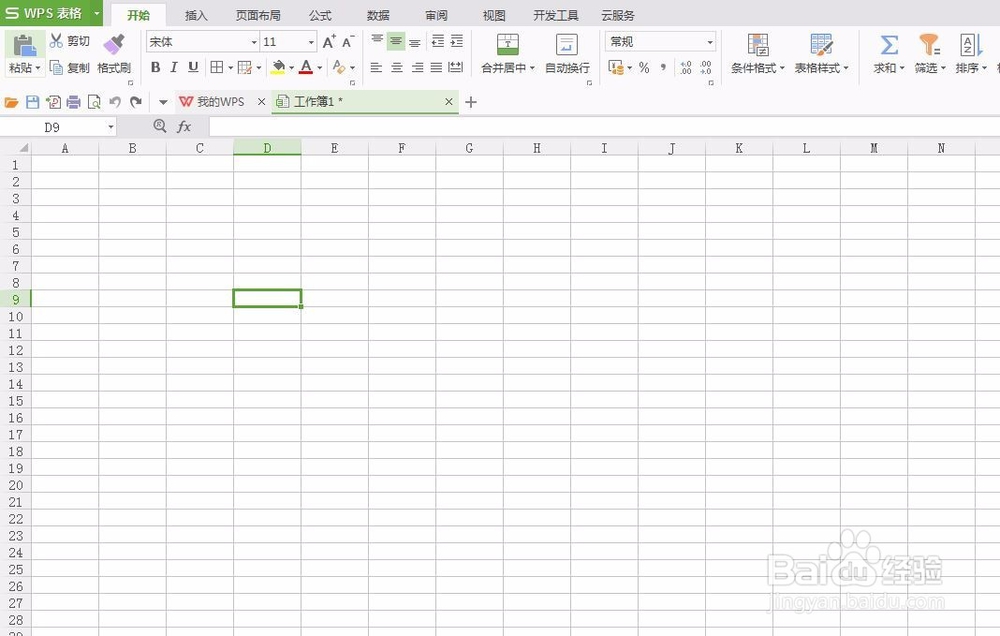Switch to the 页面布局 (Page Layout) tab

coord(258,15)
